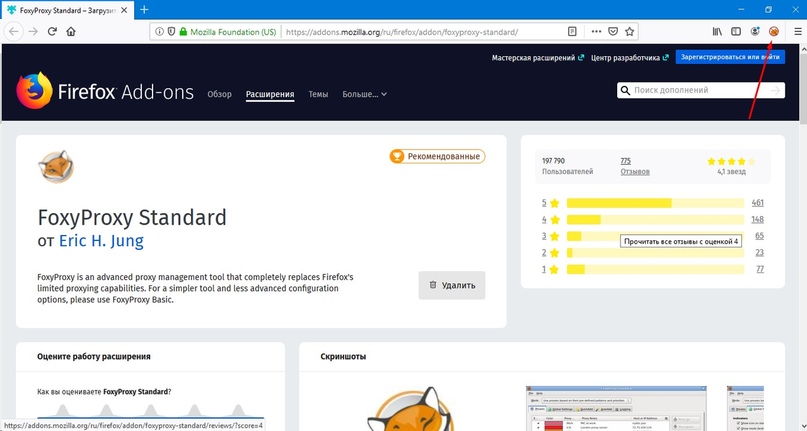Submit search with the arrow icon

tap(776, 91)
